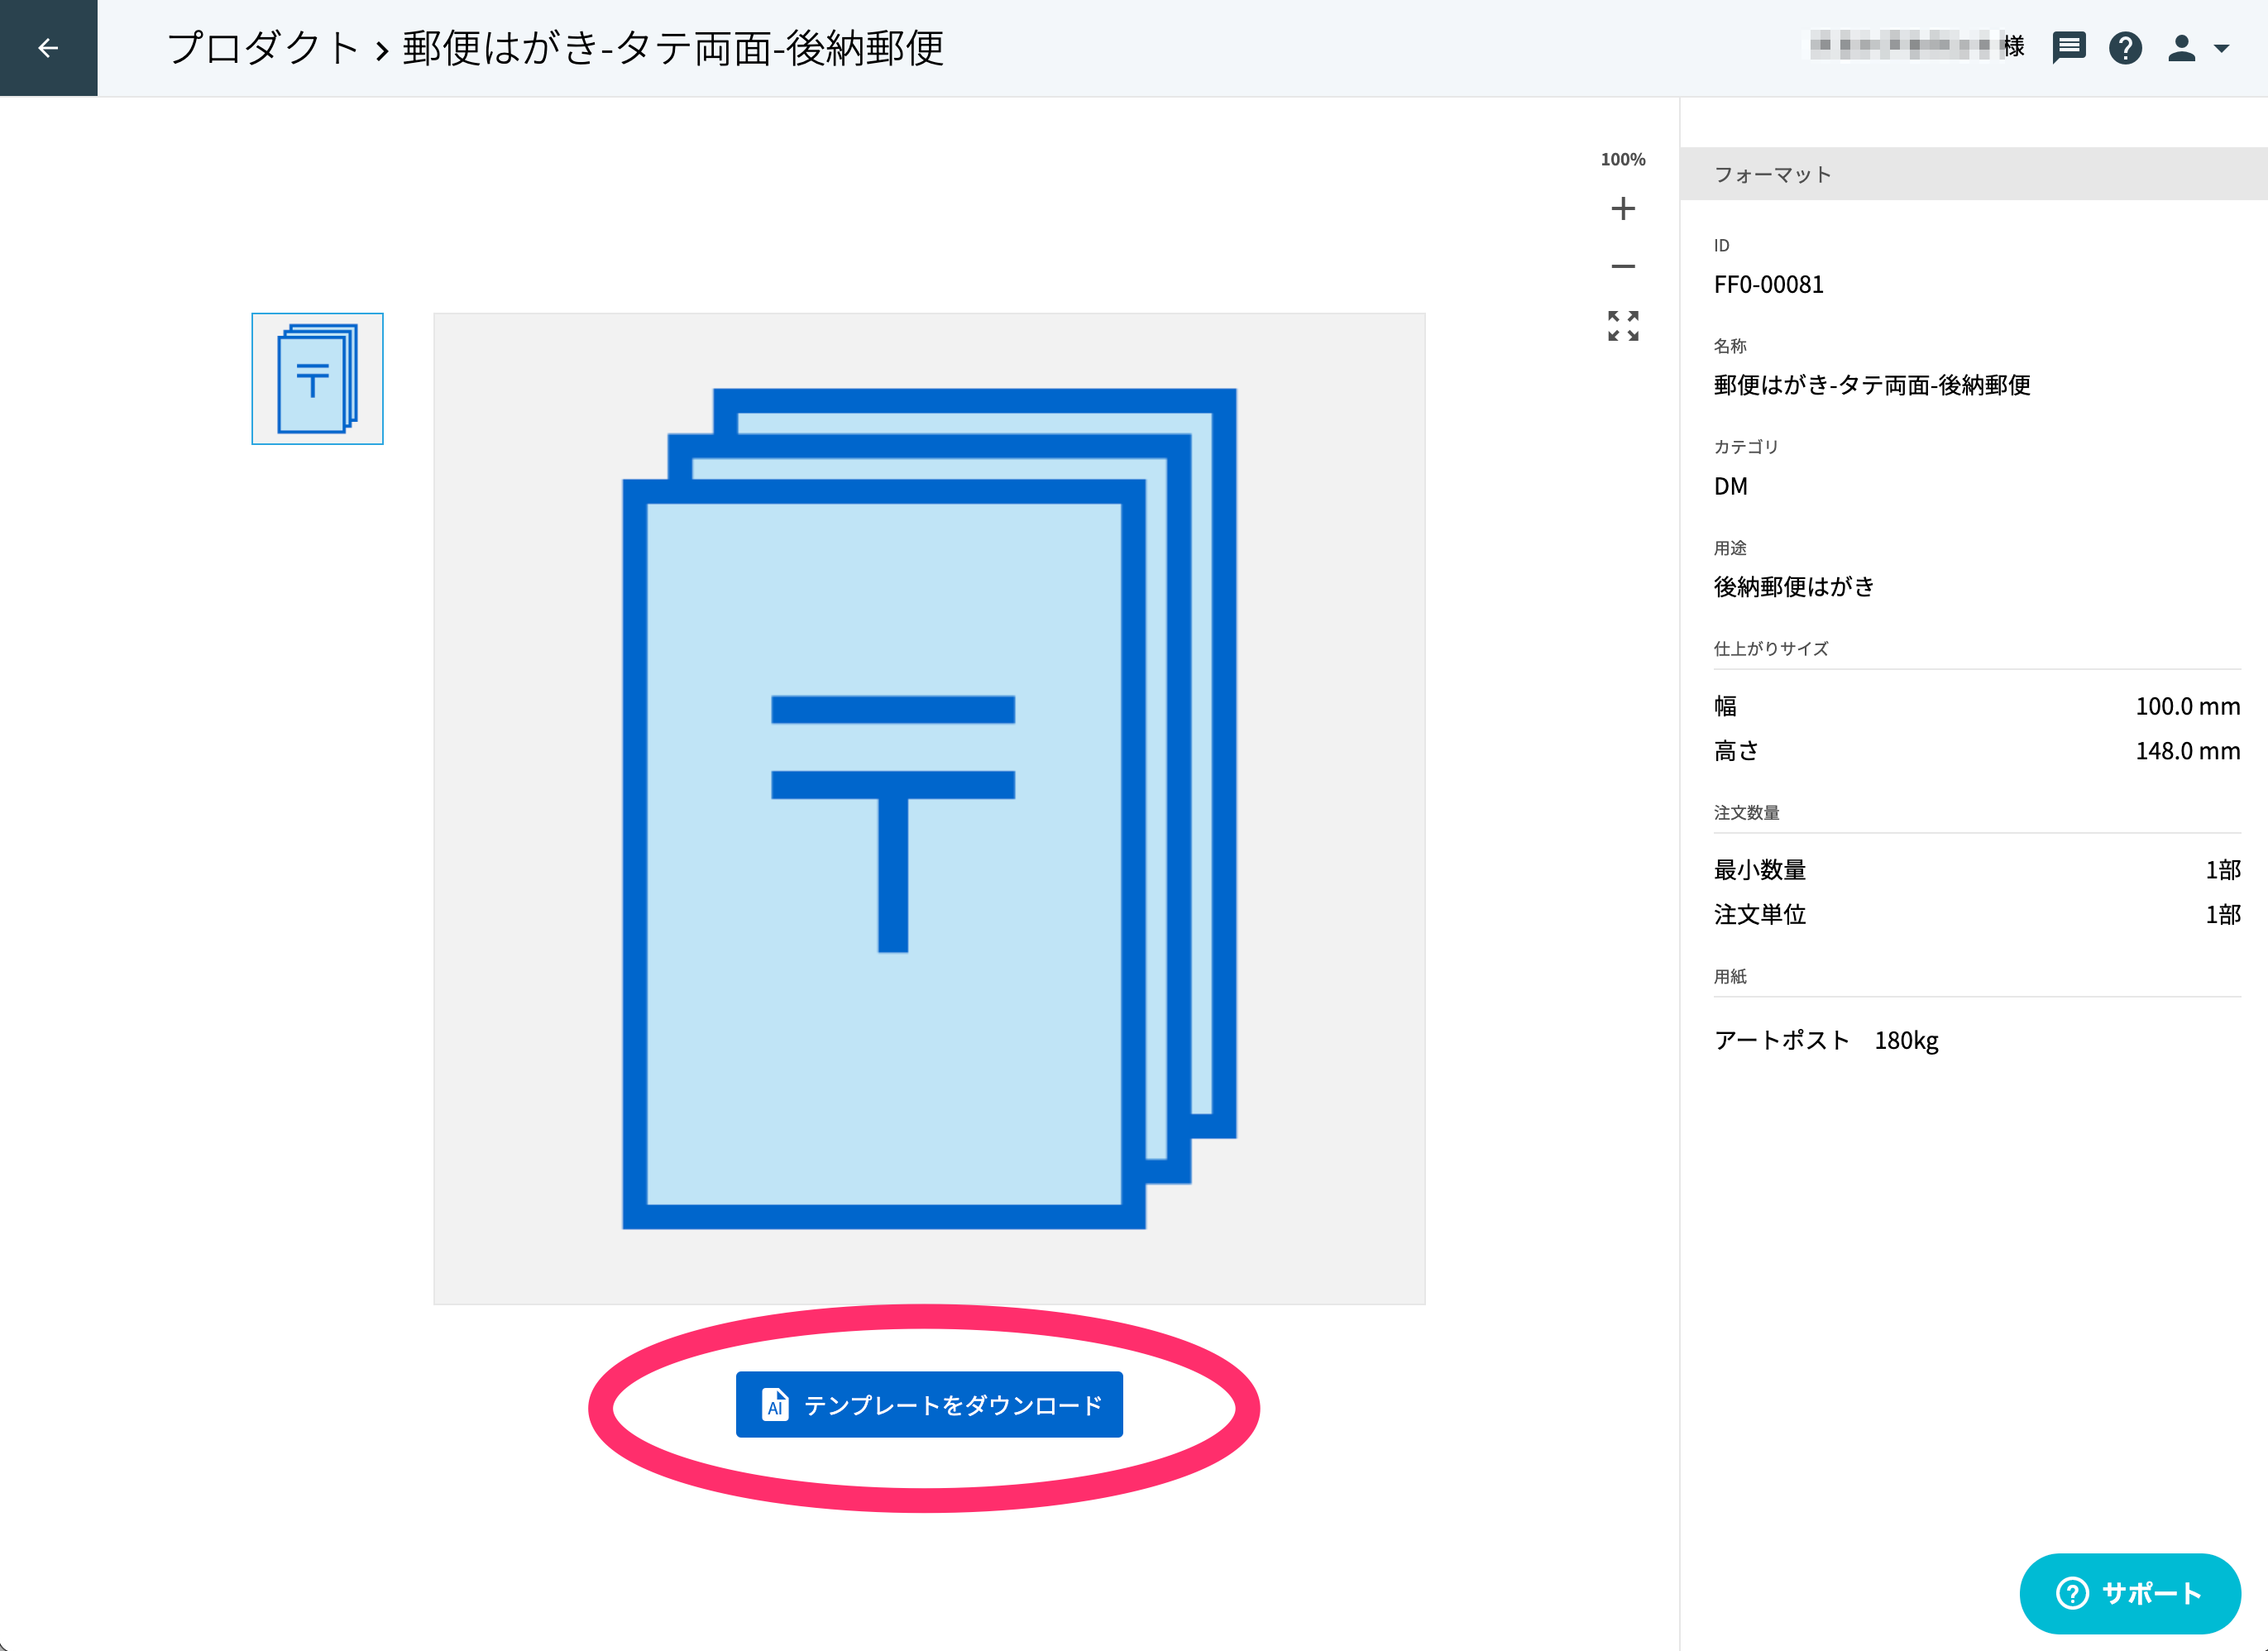Click the フォーマット section header
The height and width of the screenshot is (1651, 2268).
click(x=1974, y=174)
